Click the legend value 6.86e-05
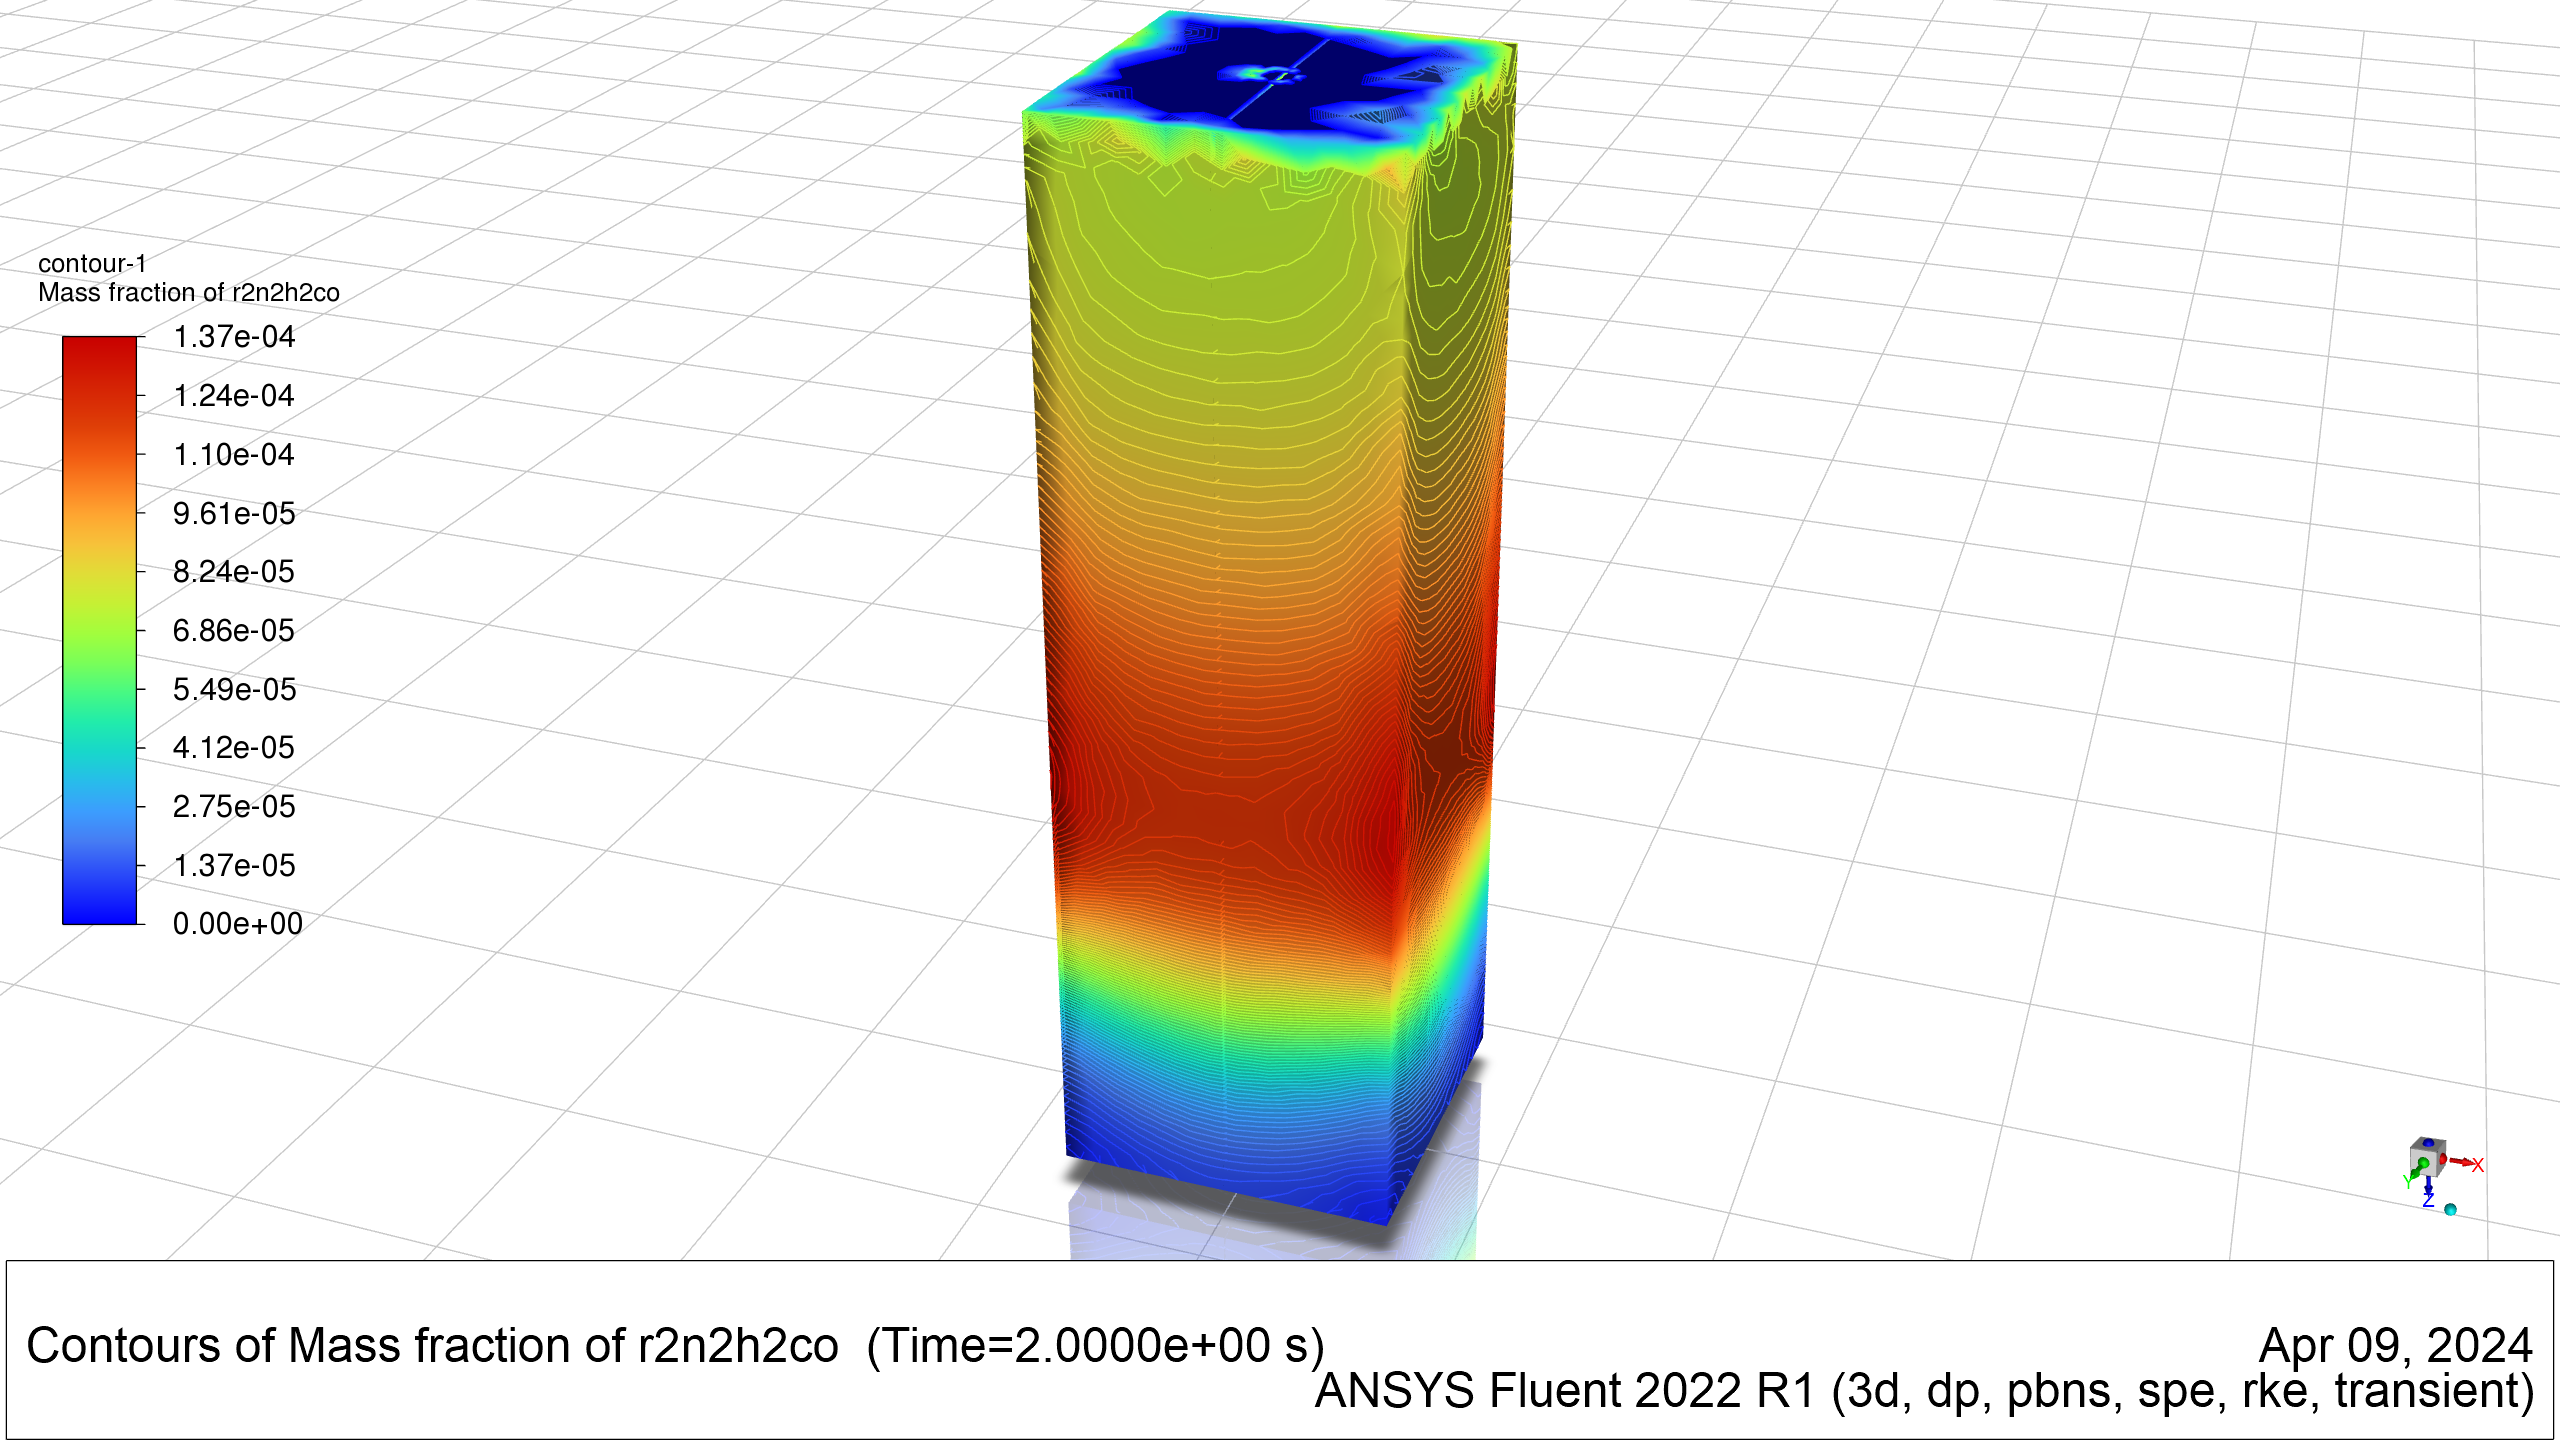This screenshot has width=2560, height=1440. [234, 631]
